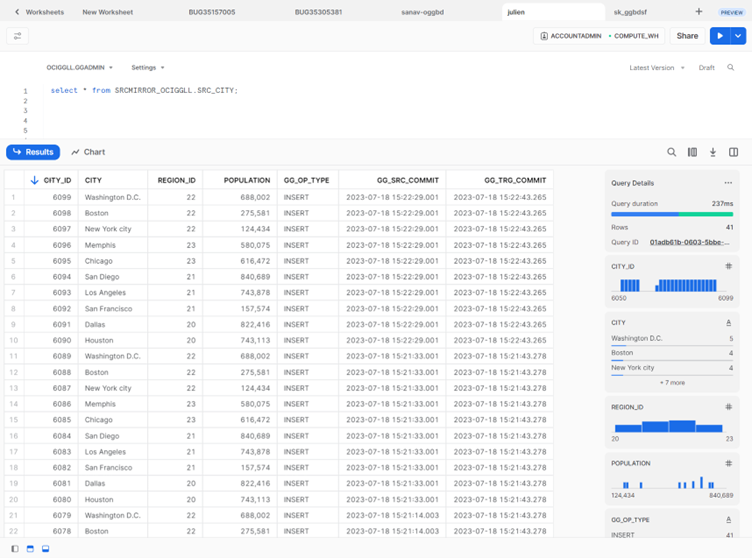Image resolution: width=752 pixels, height=558 pixels.
Task: Toggle the results pane at bottom bar
Action: pyautogui.click(x=45, y=549)
